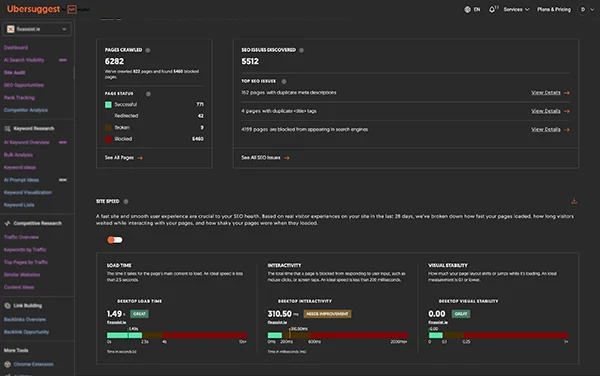Click the Desktop Interactivity progress bar

pos(338,335)
